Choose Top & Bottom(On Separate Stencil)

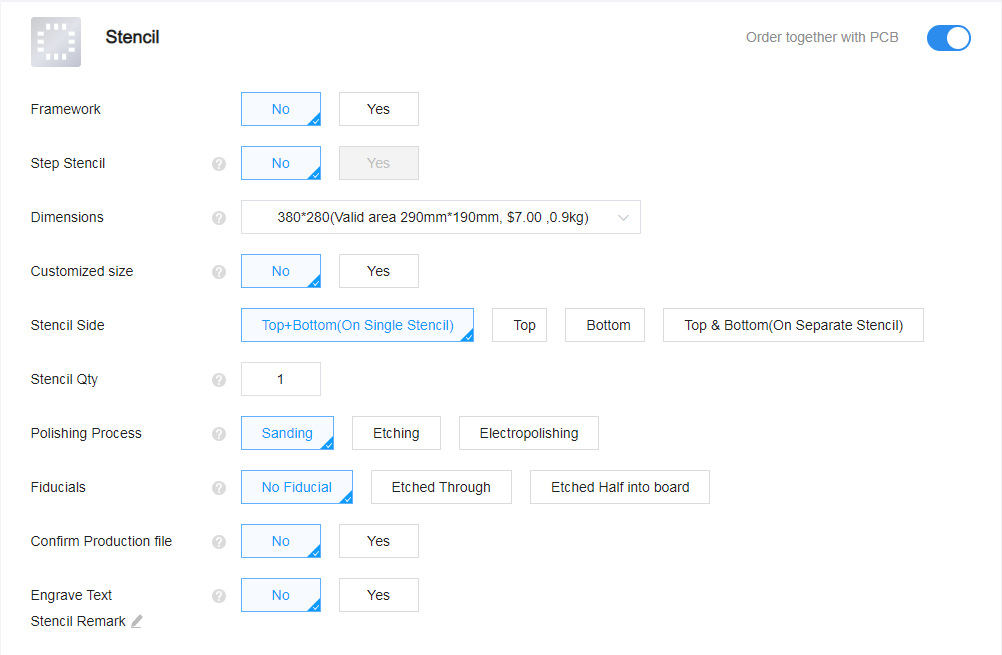(x=793, y=325)
